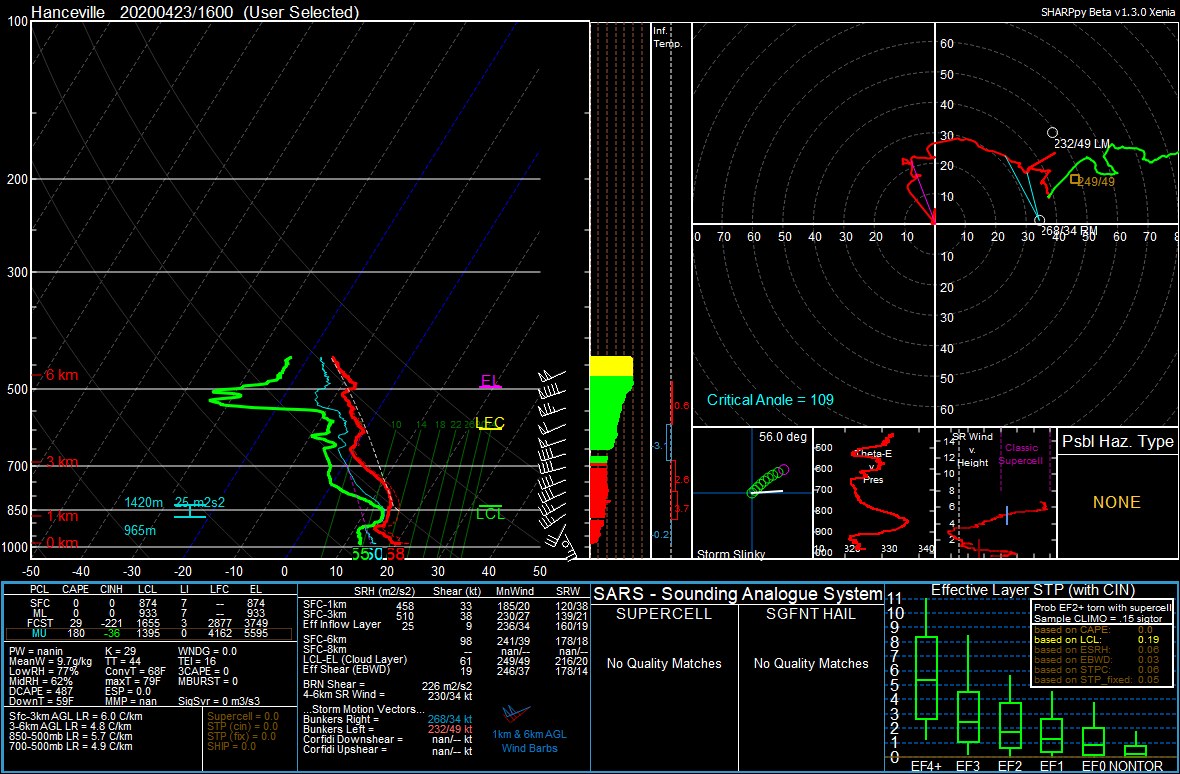Click the MeanW = 9.7g/kg readout
The width and height of the screenshot is (1180, 774).
pyautogui.click(x=50, y=660)
